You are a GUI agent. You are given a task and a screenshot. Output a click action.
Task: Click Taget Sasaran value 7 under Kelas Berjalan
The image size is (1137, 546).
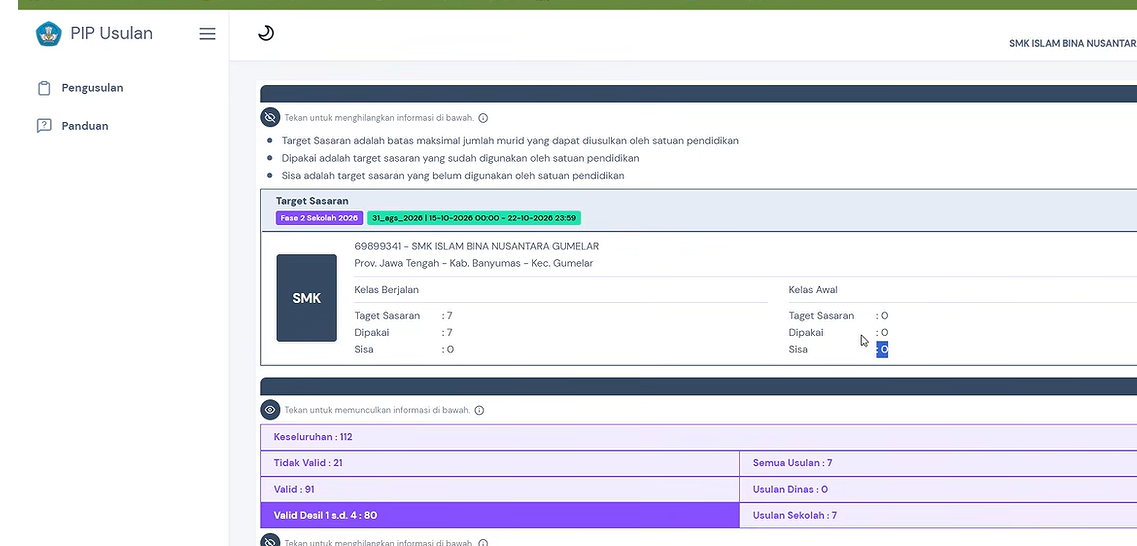pos(447,316)
